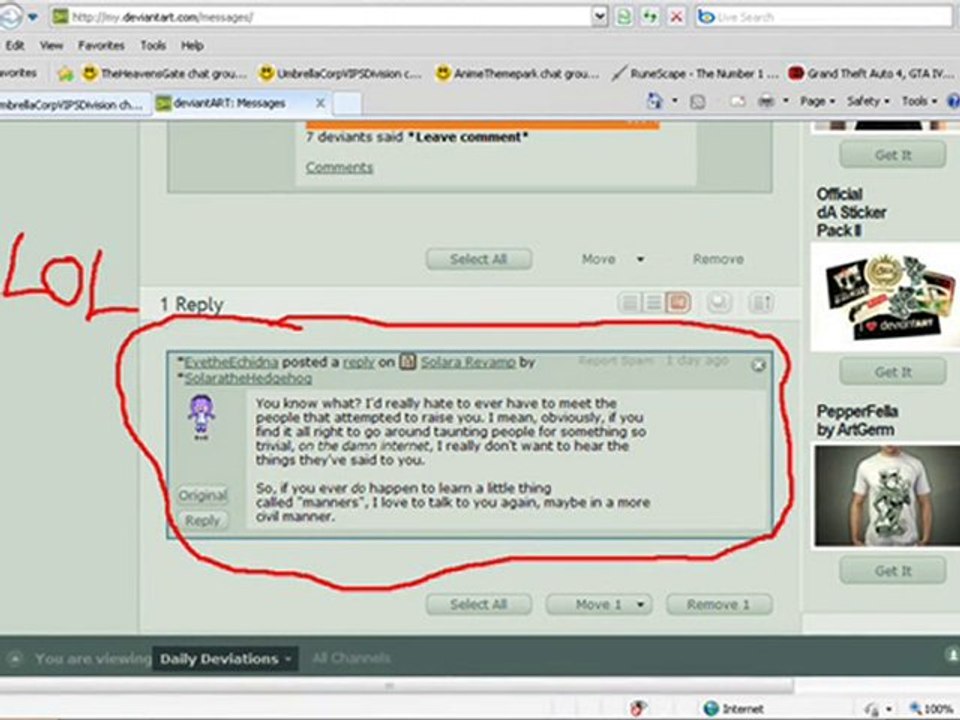Open the Page dropdown menu
The height and width of the screenshot is (720, 960).
[817, 101]
